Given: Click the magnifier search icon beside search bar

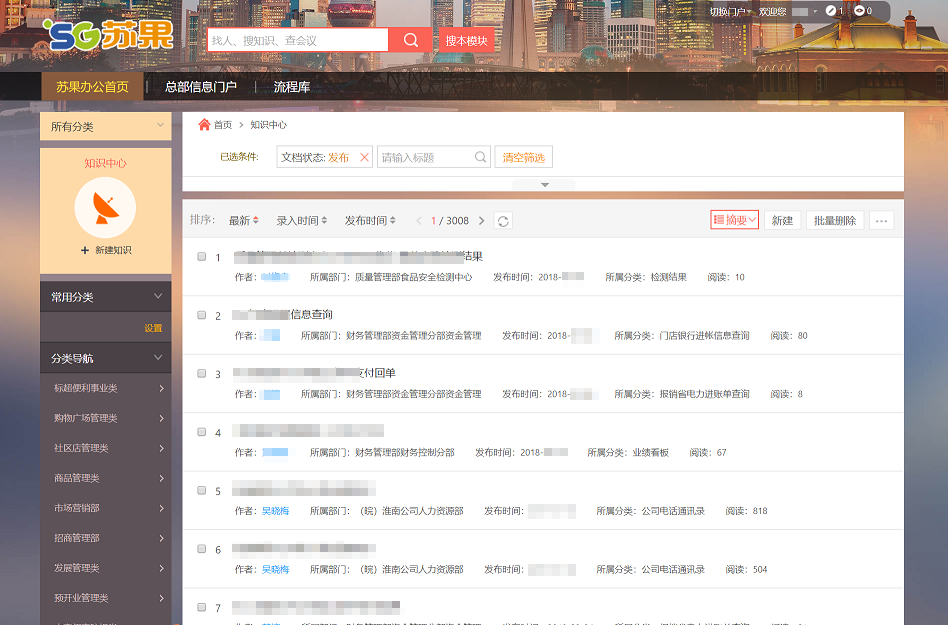Looking at the screenshot, I should pyautogui.click(x=410, y=40).
